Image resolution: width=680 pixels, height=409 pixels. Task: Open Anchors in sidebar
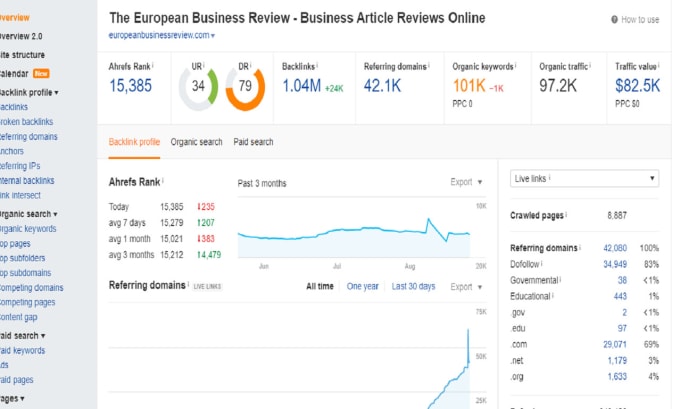coord(12,151)
